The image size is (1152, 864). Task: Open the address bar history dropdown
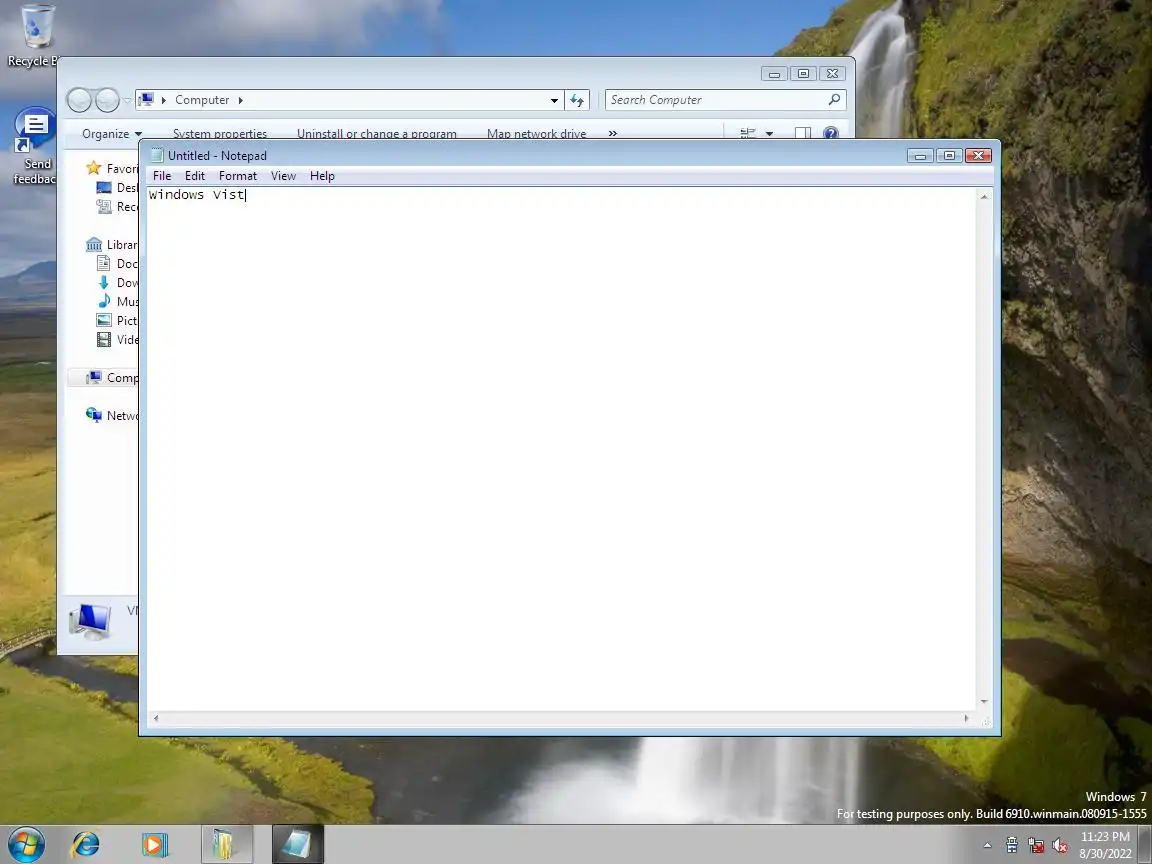pyautogui.click(x=555, y=101)
